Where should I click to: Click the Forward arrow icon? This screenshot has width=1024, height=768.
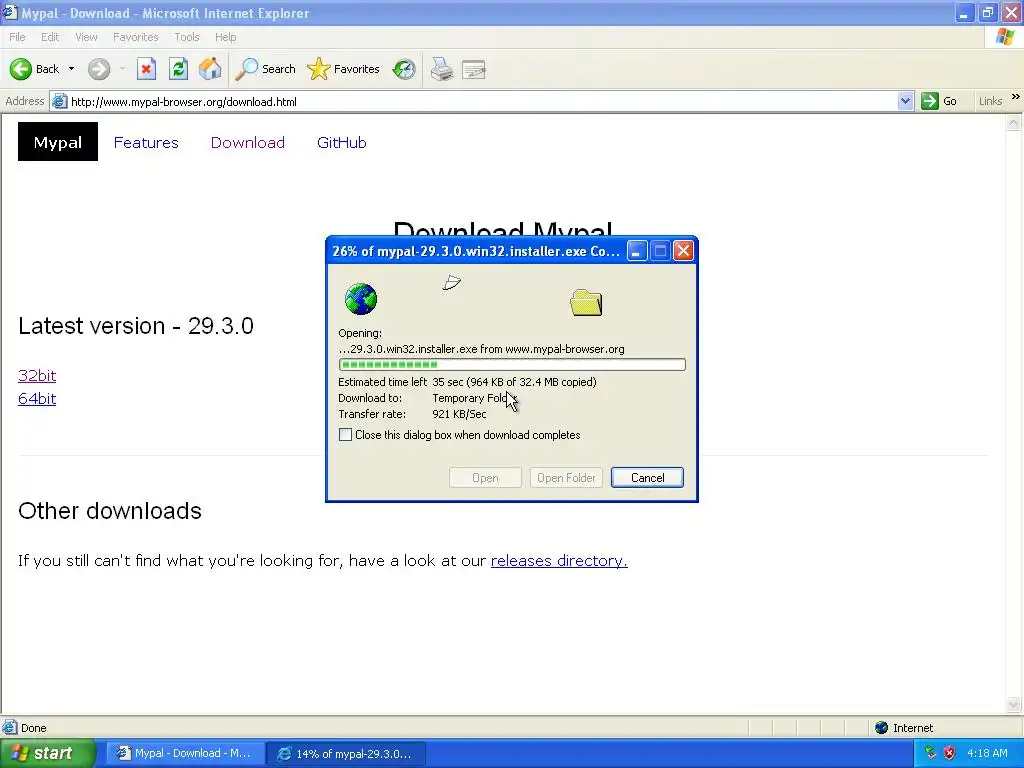pyautogui.click(x=99, y=69)
